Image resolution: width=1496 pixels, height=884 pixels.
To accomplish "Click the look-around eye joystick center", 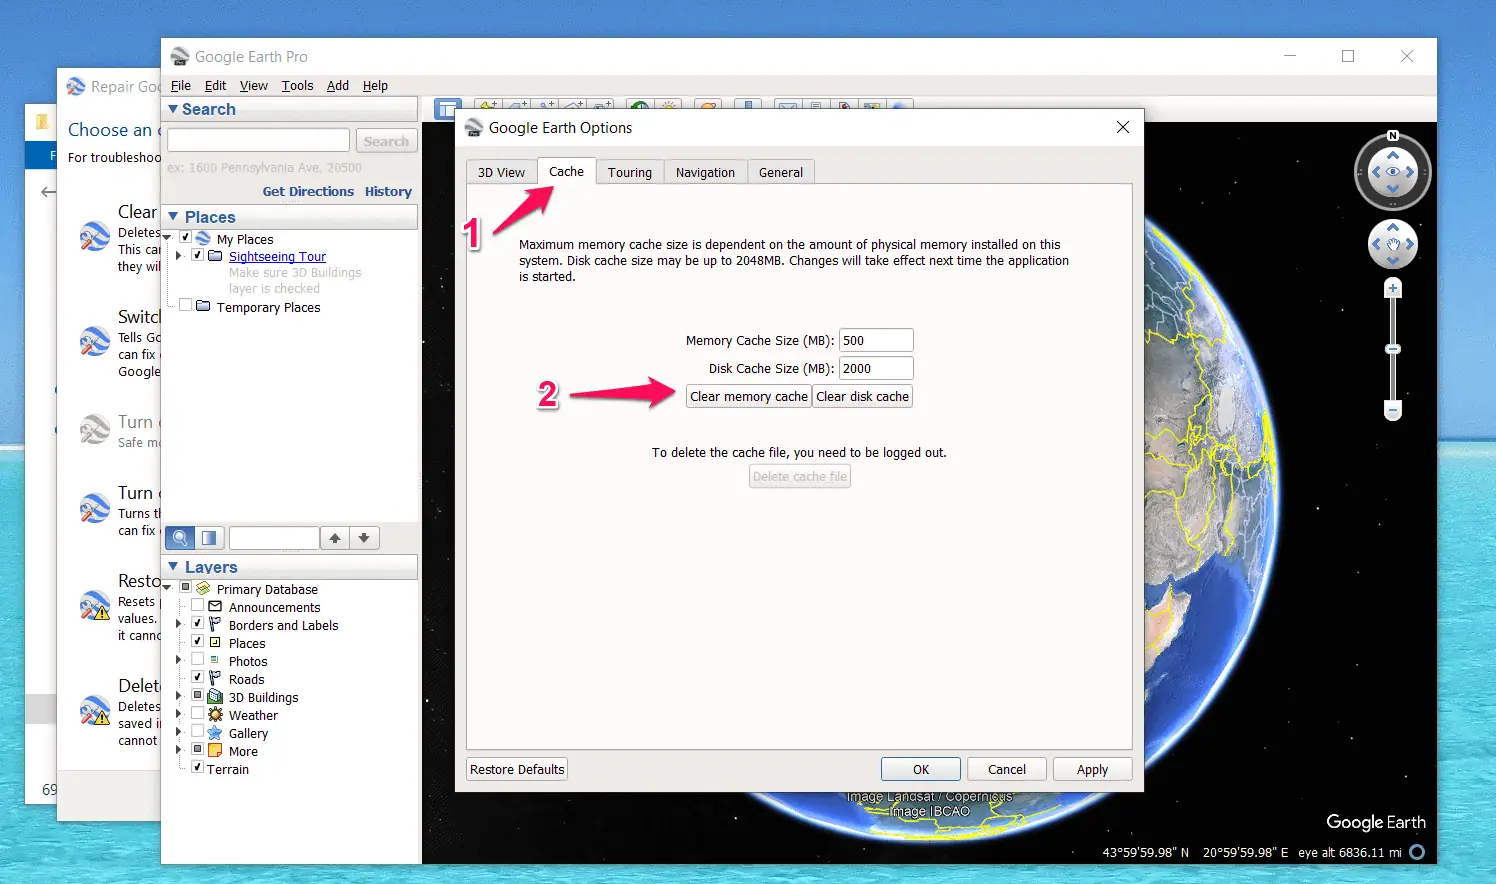I will [1393, 172].
